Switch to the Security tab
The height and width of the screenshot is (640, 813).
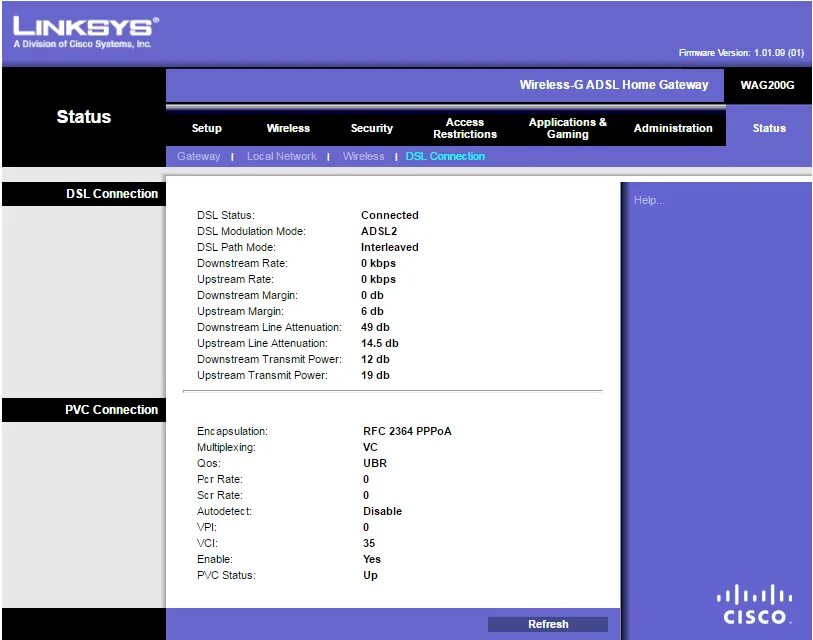(371, 128)
